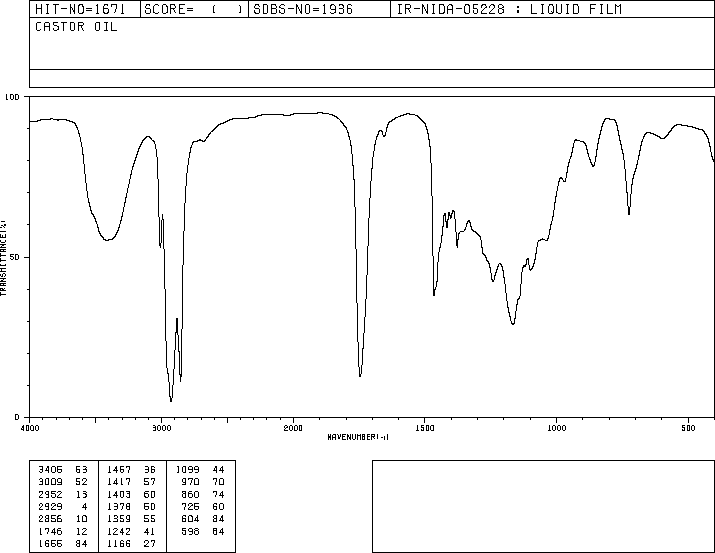Select the 1746 peak row in table

[x=62, y=532]
